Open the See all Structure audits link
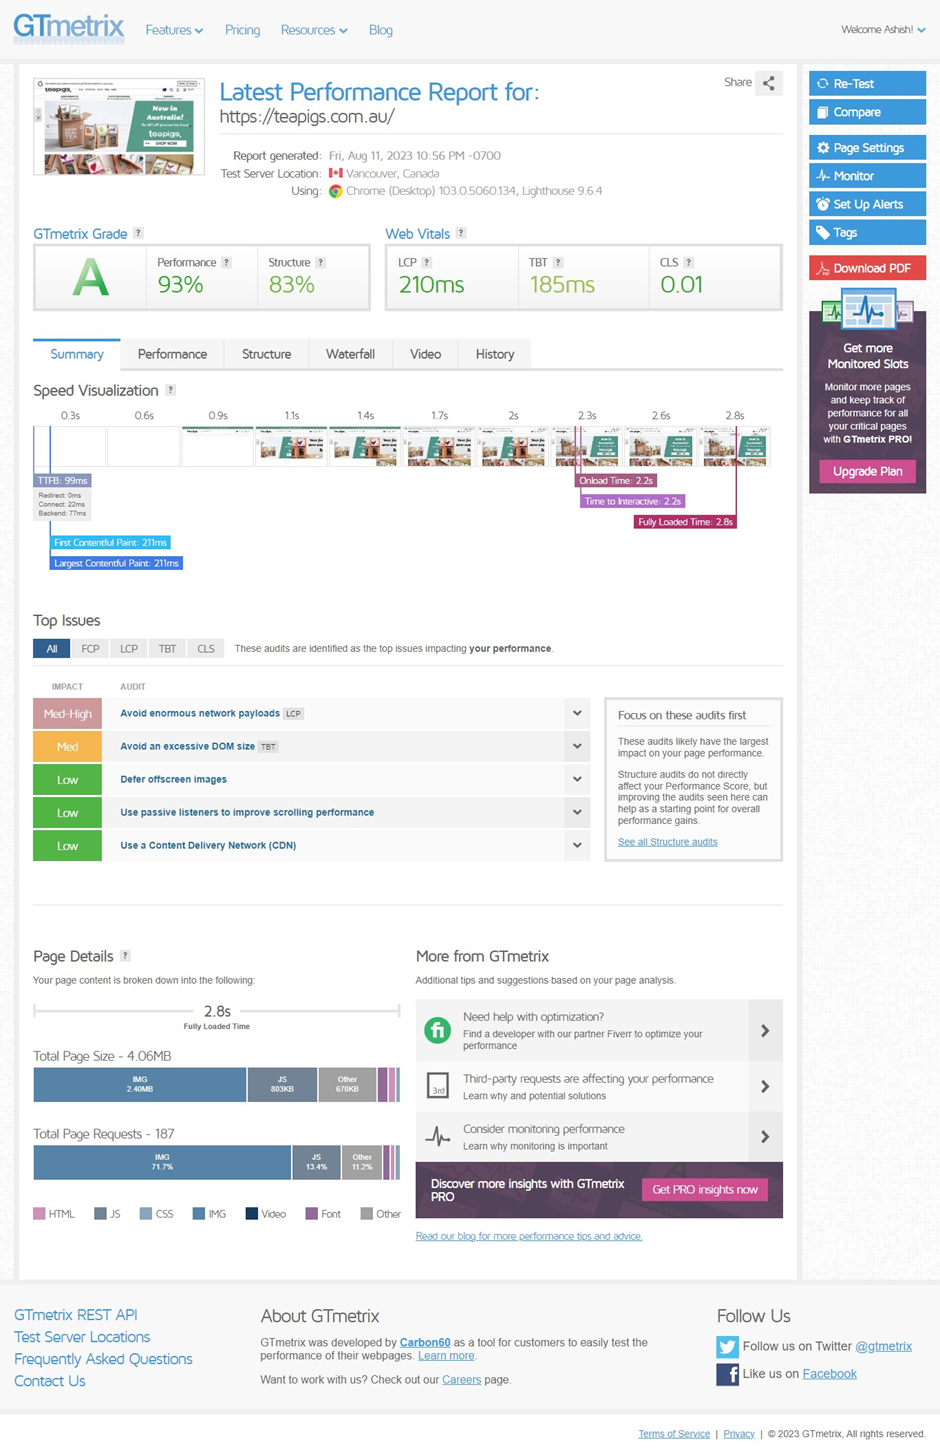Screen dimensions: 940x1453 (x=667, y=842)
